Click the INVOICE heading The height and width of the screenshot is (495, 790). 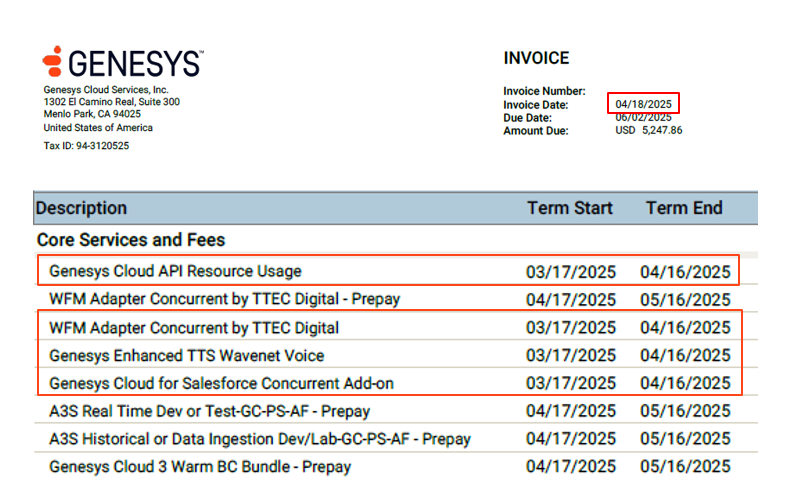point(536,58)
